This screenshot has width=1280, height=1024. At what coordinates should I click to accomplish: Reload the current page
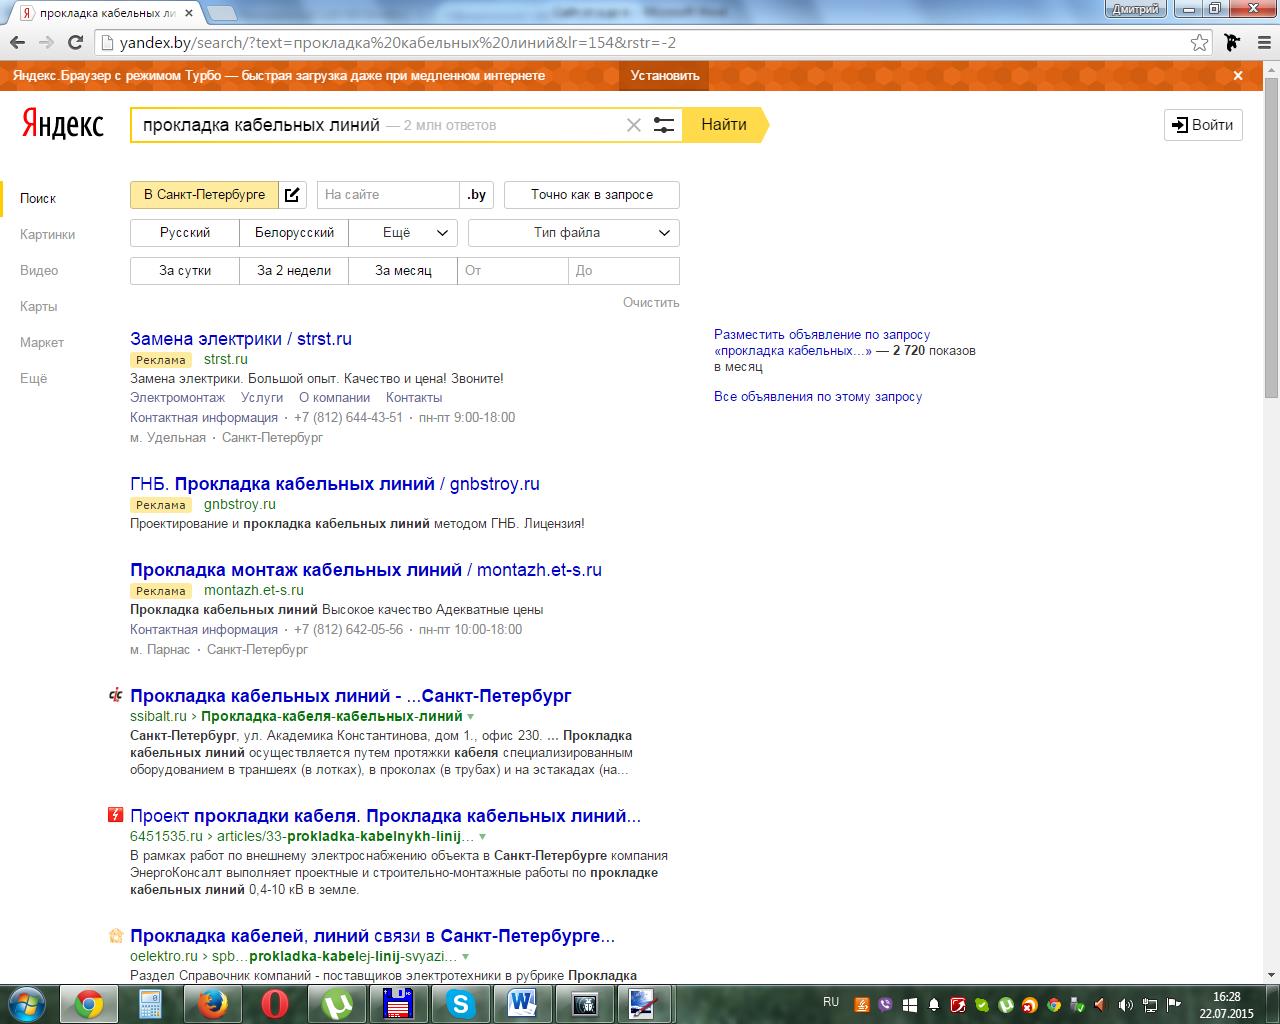point(75,43)
